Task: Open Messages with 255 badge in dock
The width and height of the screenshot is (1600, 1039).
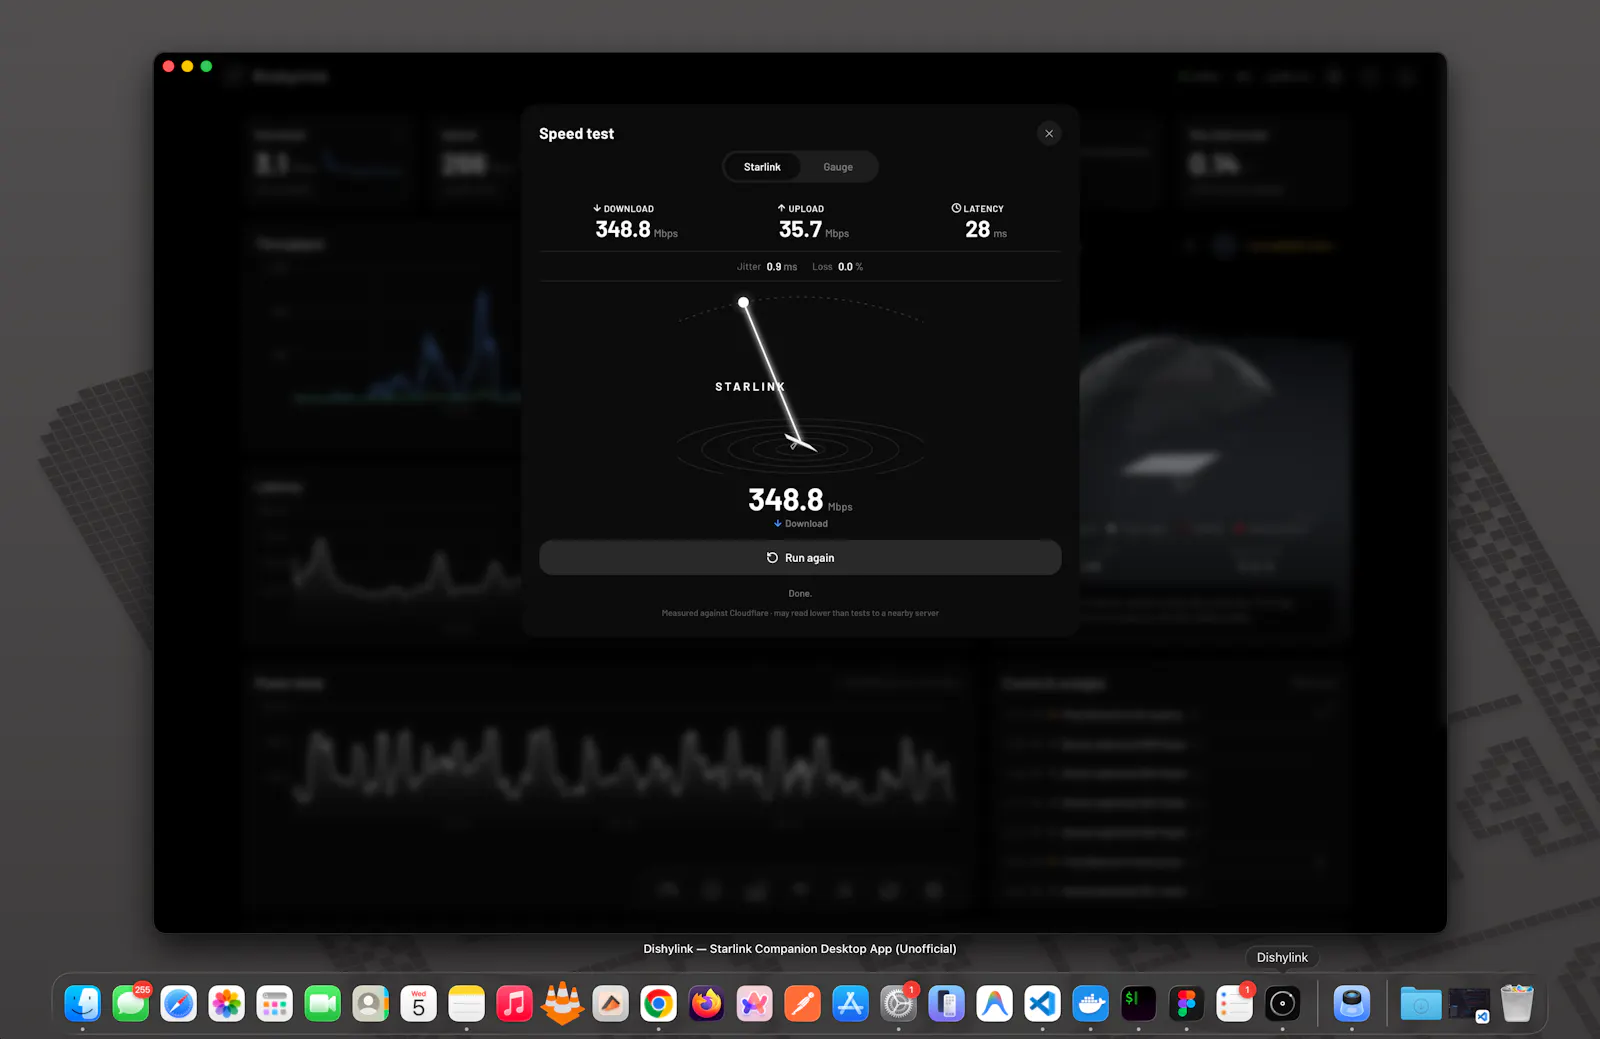Action: [x=131, y=1004]
